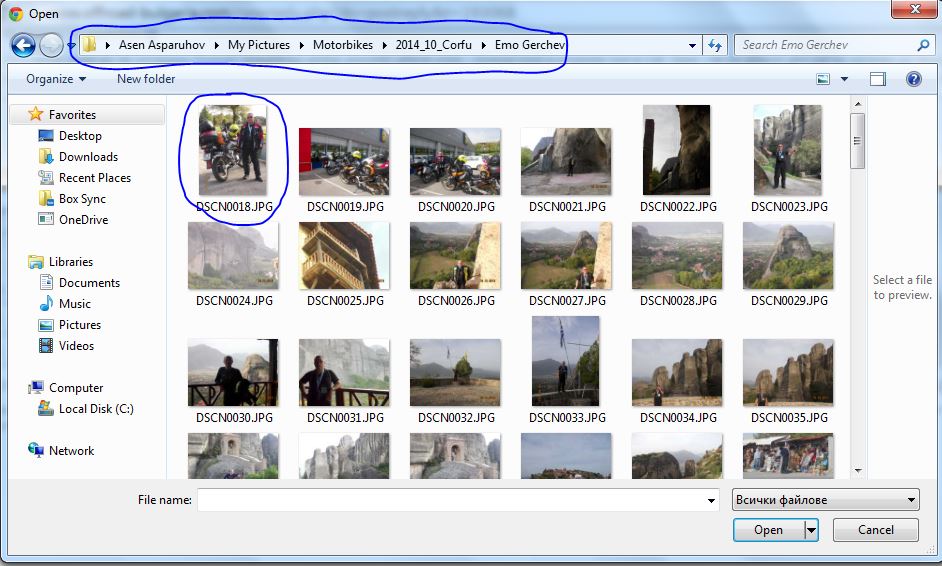Click the Forward navigation arrow
This screenshot has height=566, width=942.
(x=51, y=46)
